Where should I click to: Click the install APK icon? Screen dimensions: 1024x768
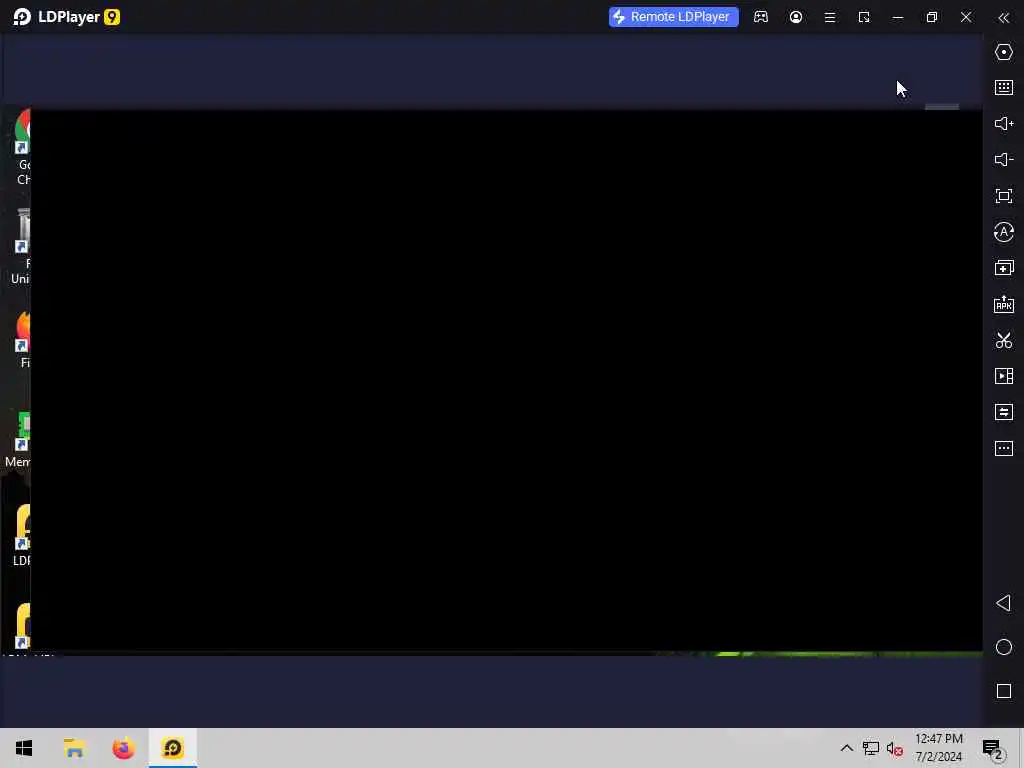pos(1004,304)
